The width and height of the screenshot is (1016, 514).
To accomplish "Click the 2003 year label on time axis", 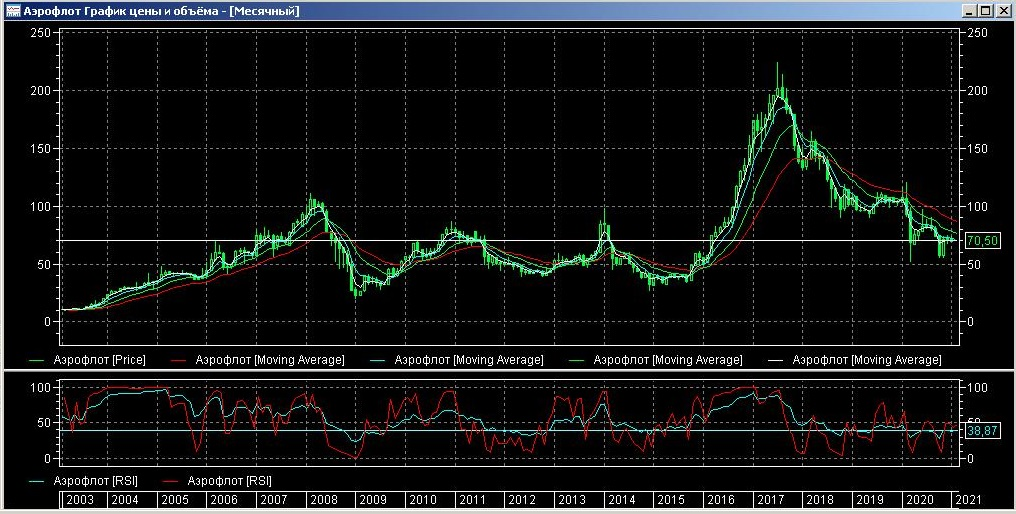I will pyautogui.click(x=80, y=500).
